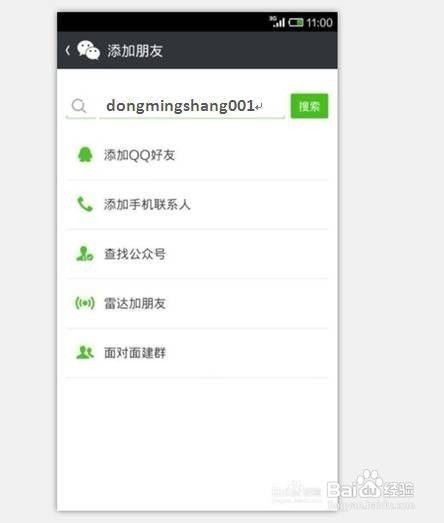The width and height of the screenshot is (444, 523).
Task: Select 查找公众号 option
Action: click(197, 254)
